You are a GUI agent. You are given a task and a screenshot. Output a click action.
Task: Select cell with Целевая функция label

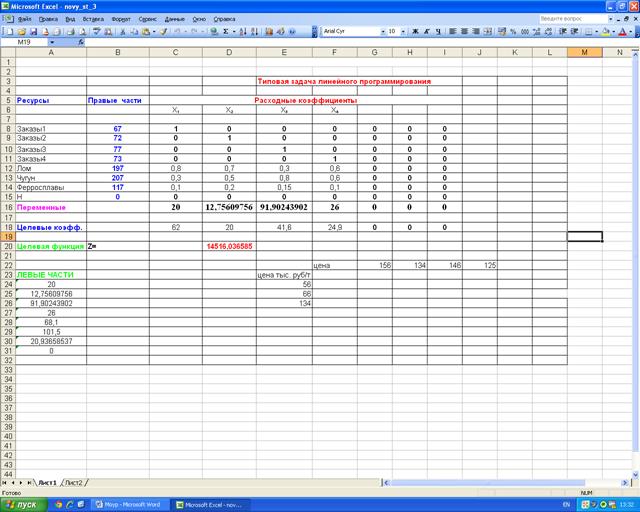(51, 246)
